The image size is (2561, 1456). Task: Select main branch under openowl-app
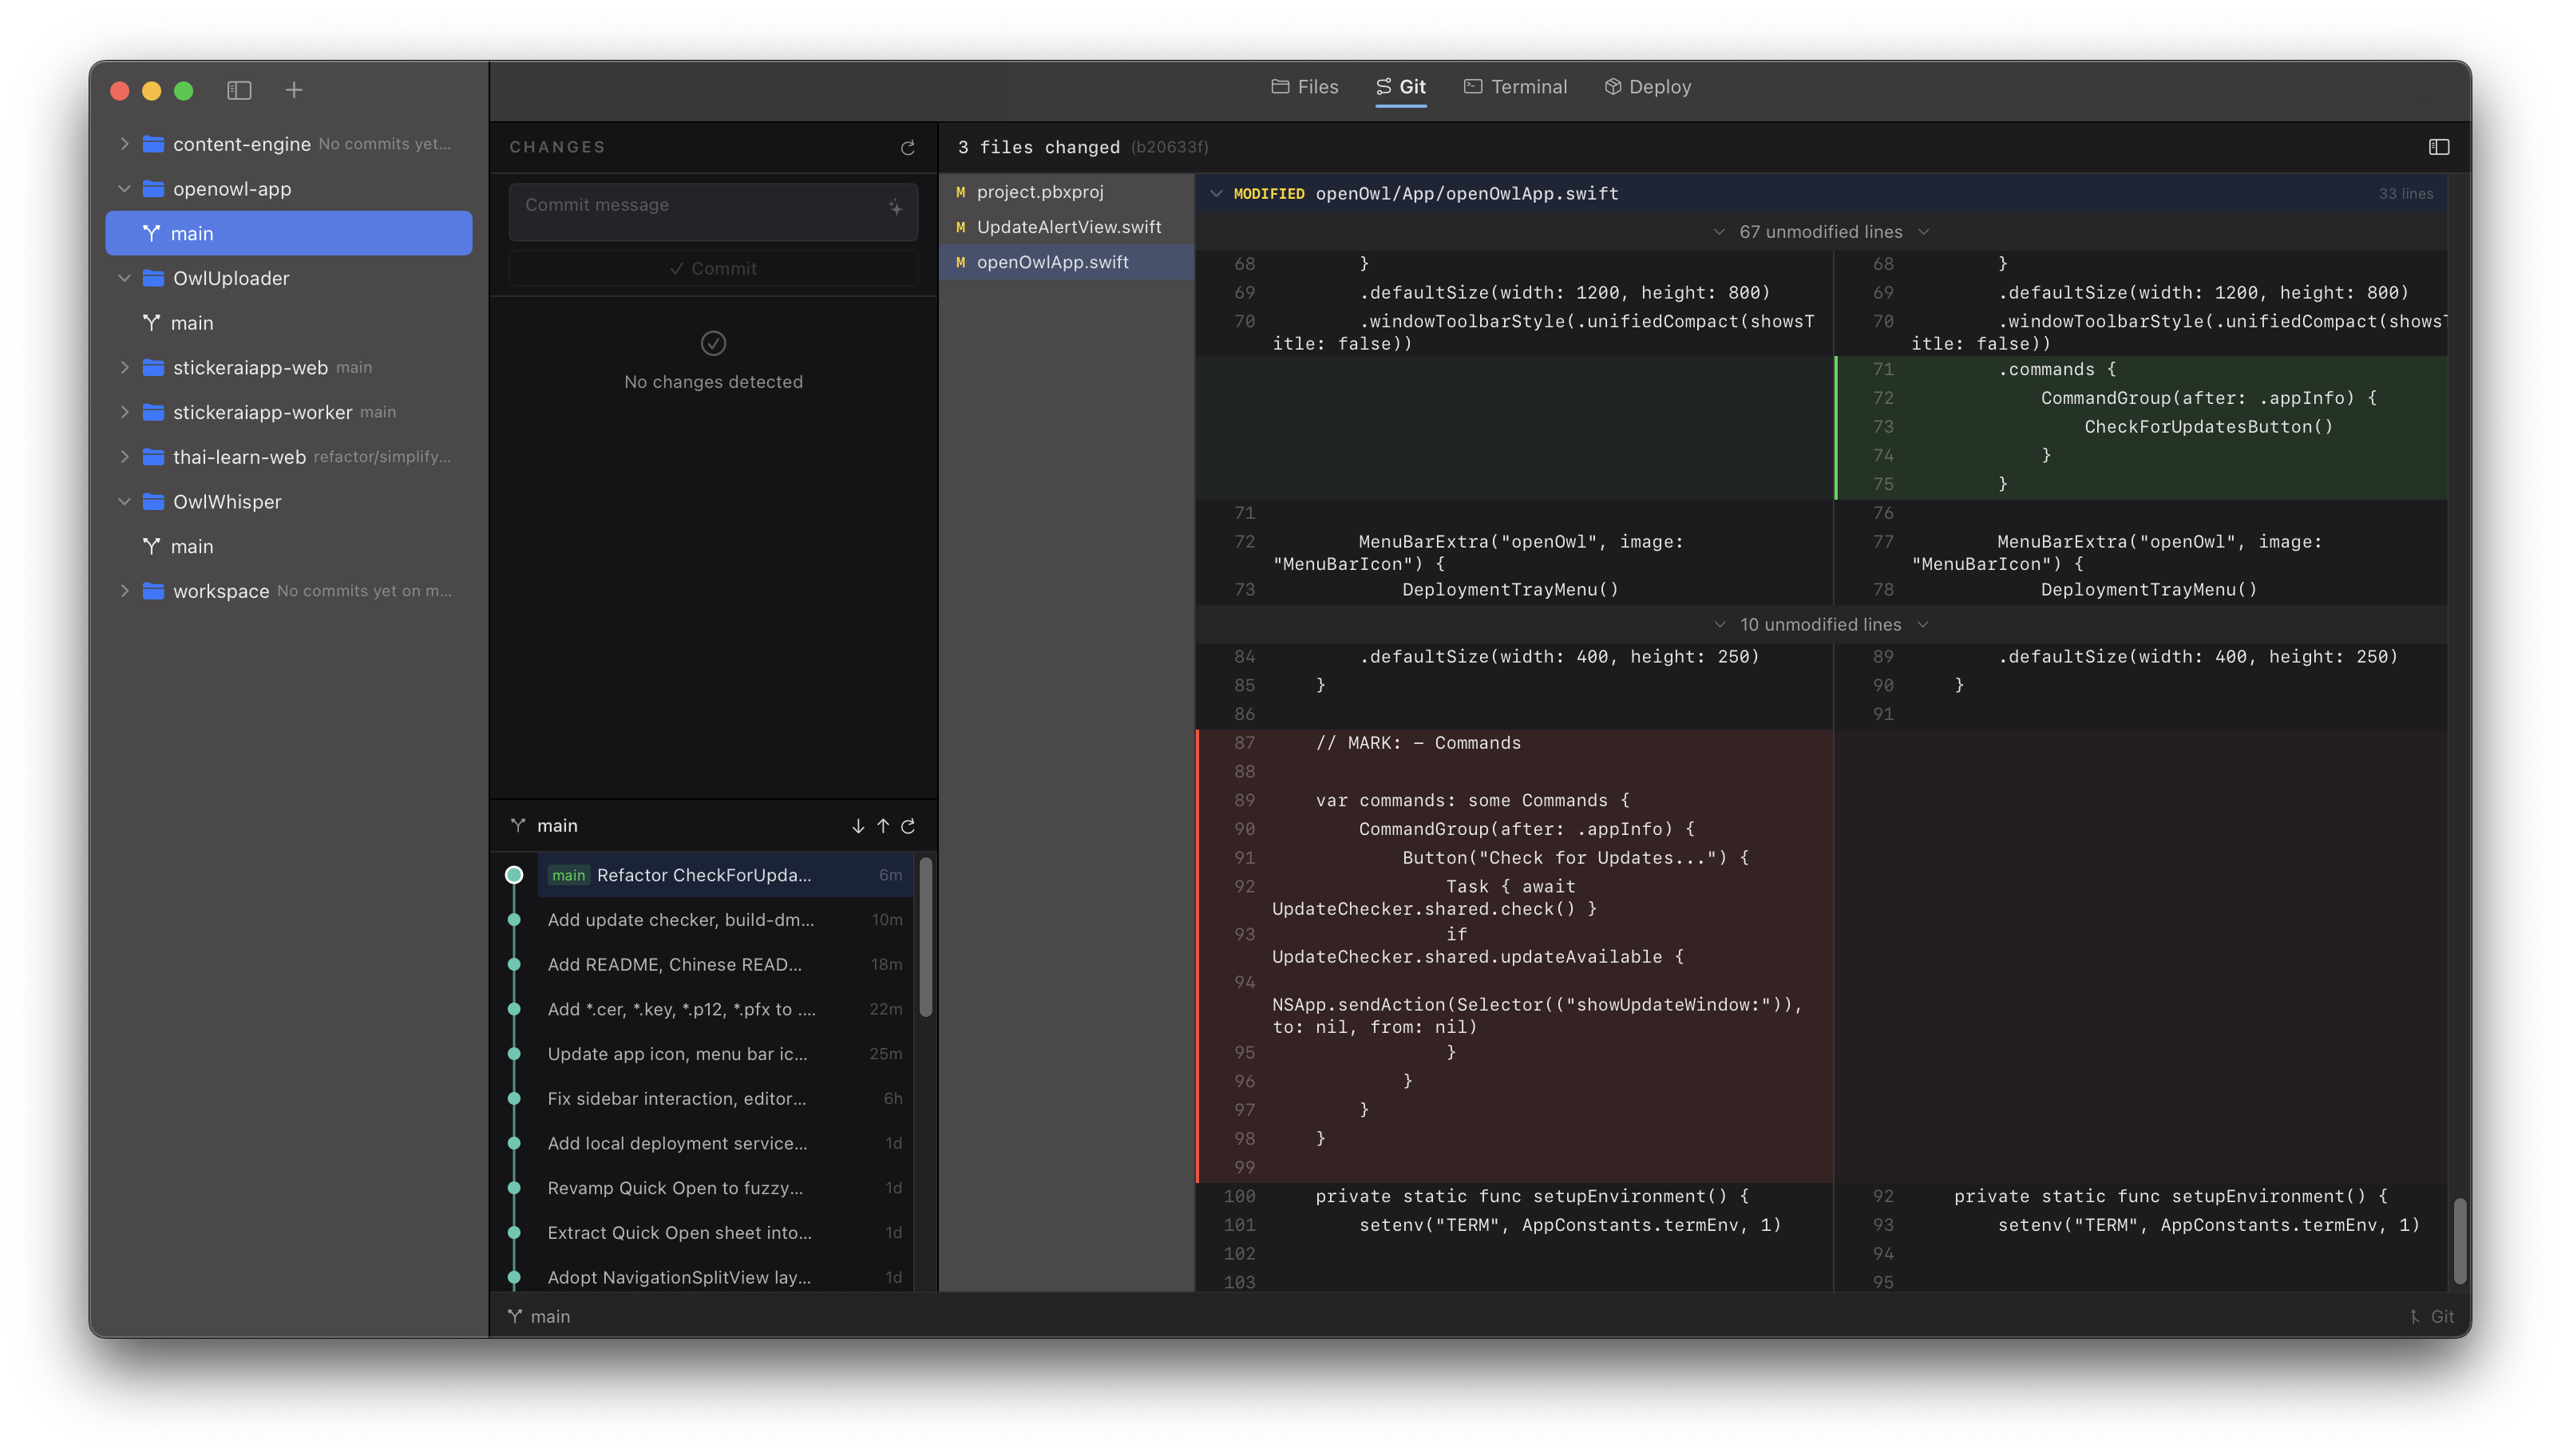289,233
